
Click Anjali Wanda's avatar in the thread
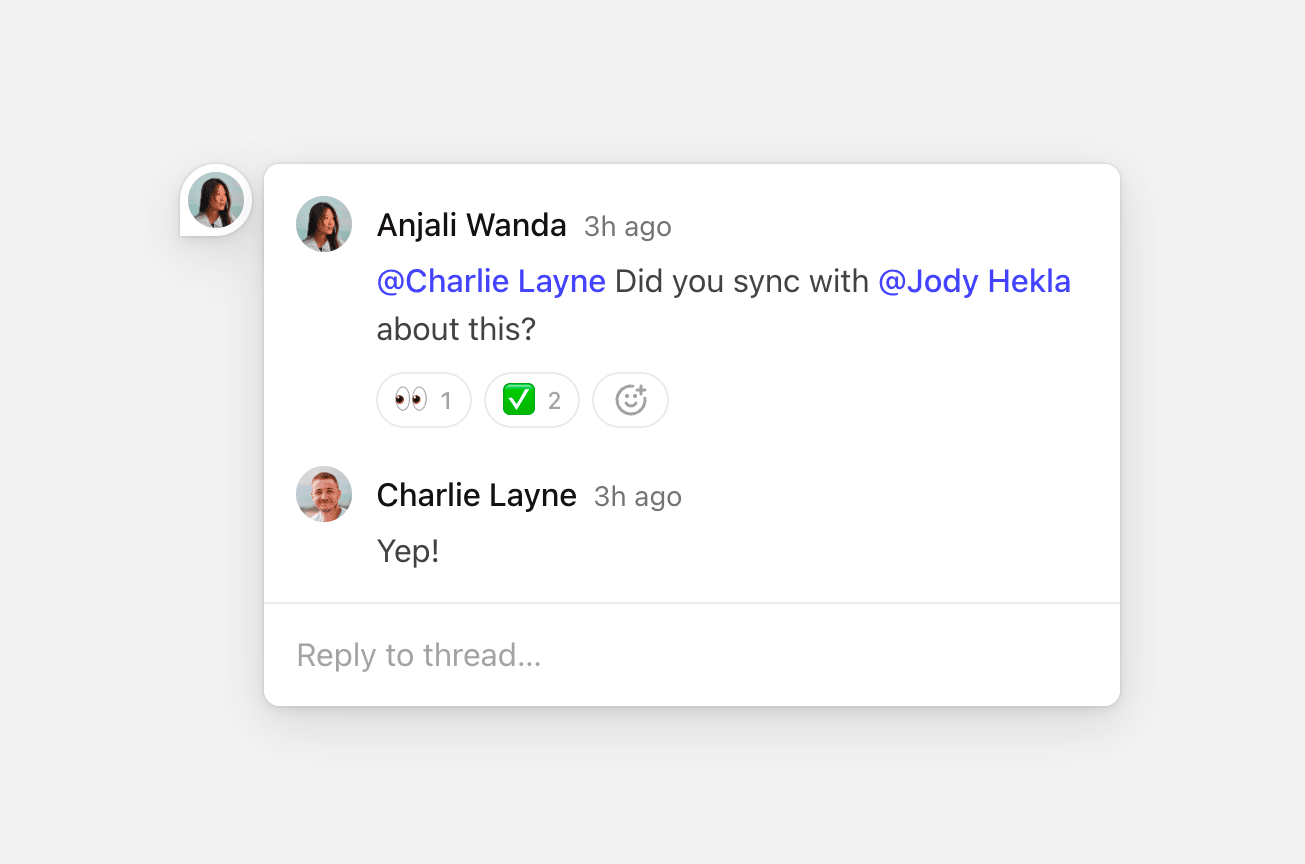pyautogui.click(x=324, y=224)
